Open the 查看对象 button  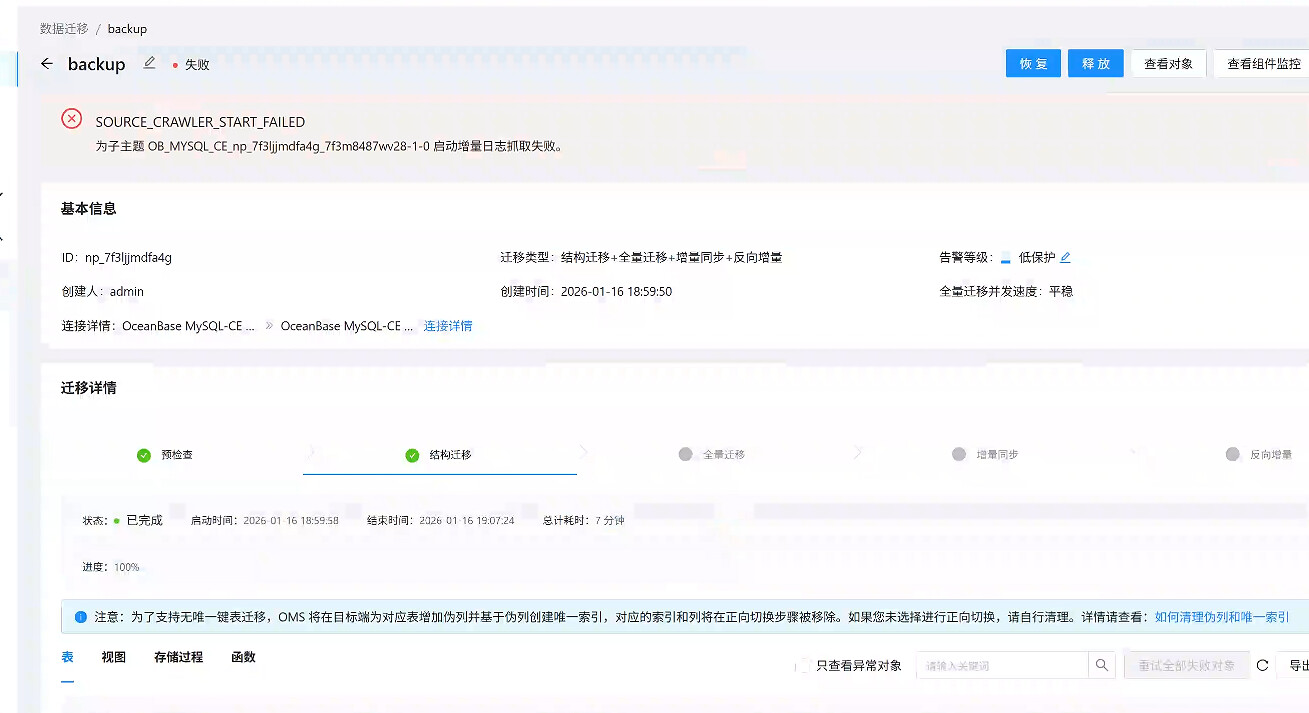click(x=1168, y=64)
